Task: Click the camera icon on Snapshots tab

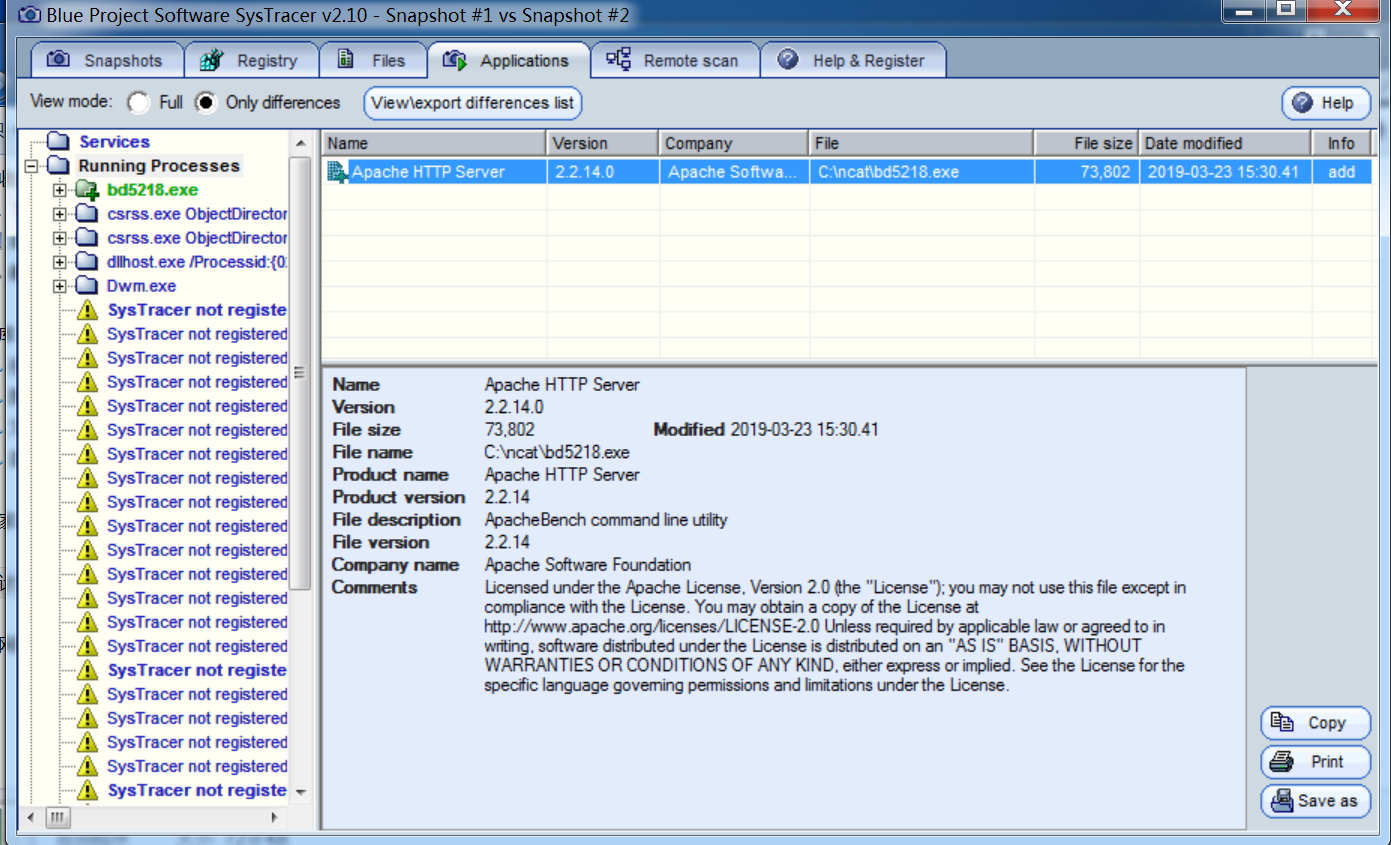Action: pos(59,60)
